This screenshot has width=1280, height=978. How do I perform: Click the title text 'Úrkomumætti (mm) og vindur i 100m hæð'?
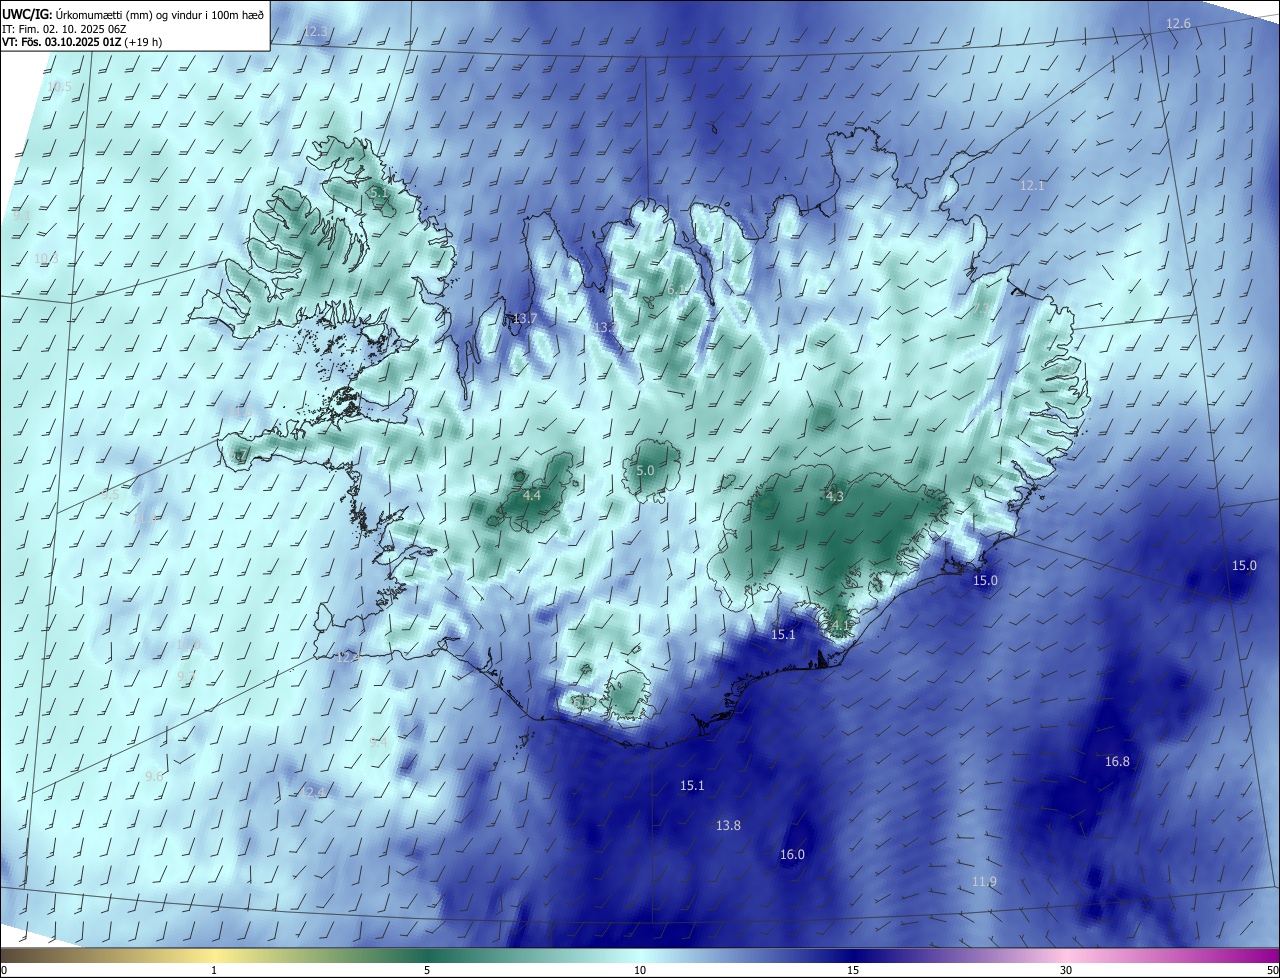pos(160,14)
